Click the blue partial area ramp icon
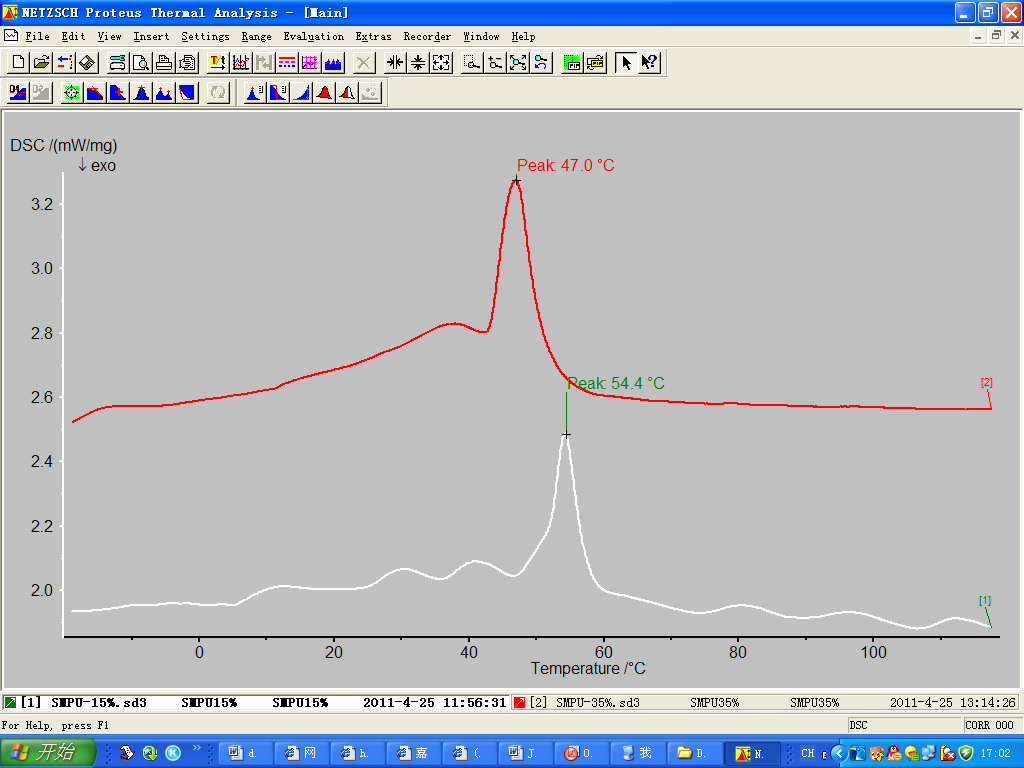This screenshot has width=1024, height=768. (x=301, y=93)
